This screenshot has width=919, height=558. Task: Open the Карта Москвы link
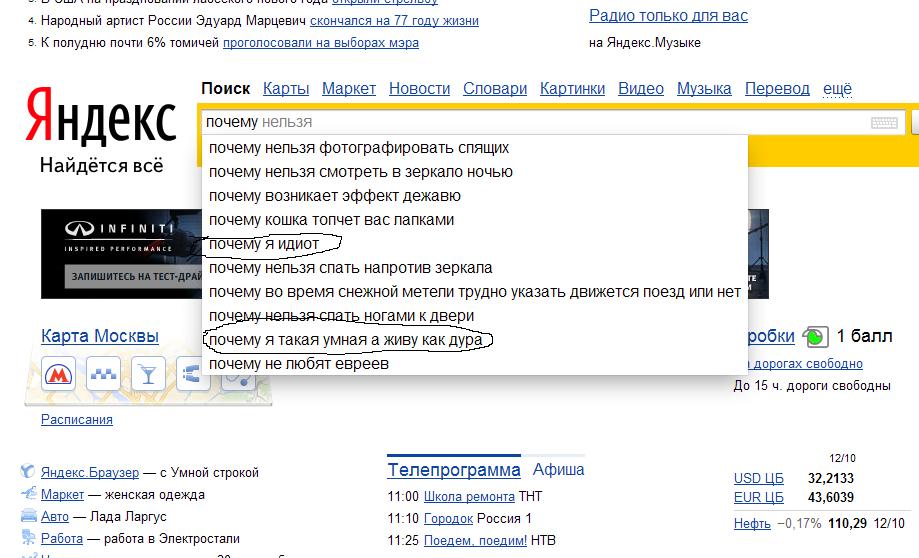[x=100, y=336]
